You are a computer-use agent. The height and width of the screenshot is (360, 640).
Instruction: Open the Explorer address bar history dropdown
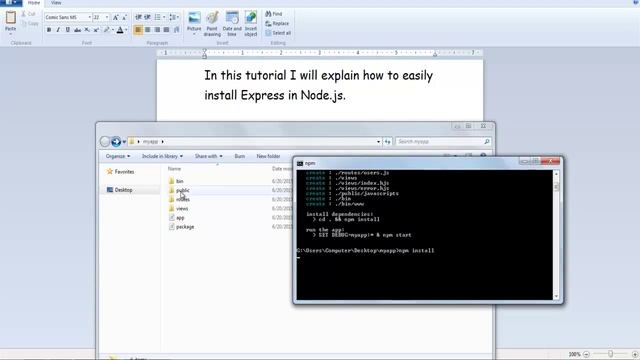378,142
